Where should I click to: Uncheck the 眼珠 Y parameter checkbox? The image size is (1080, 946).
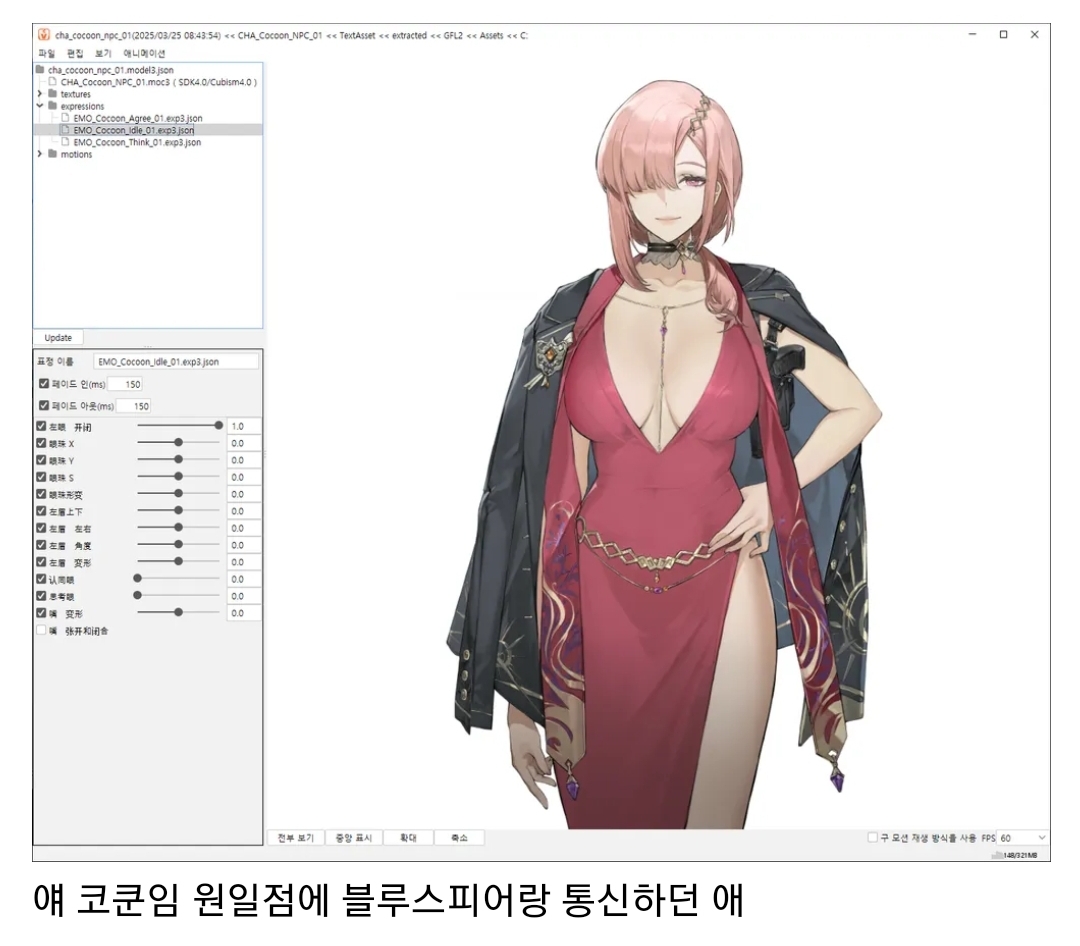[x=41, y=460]
